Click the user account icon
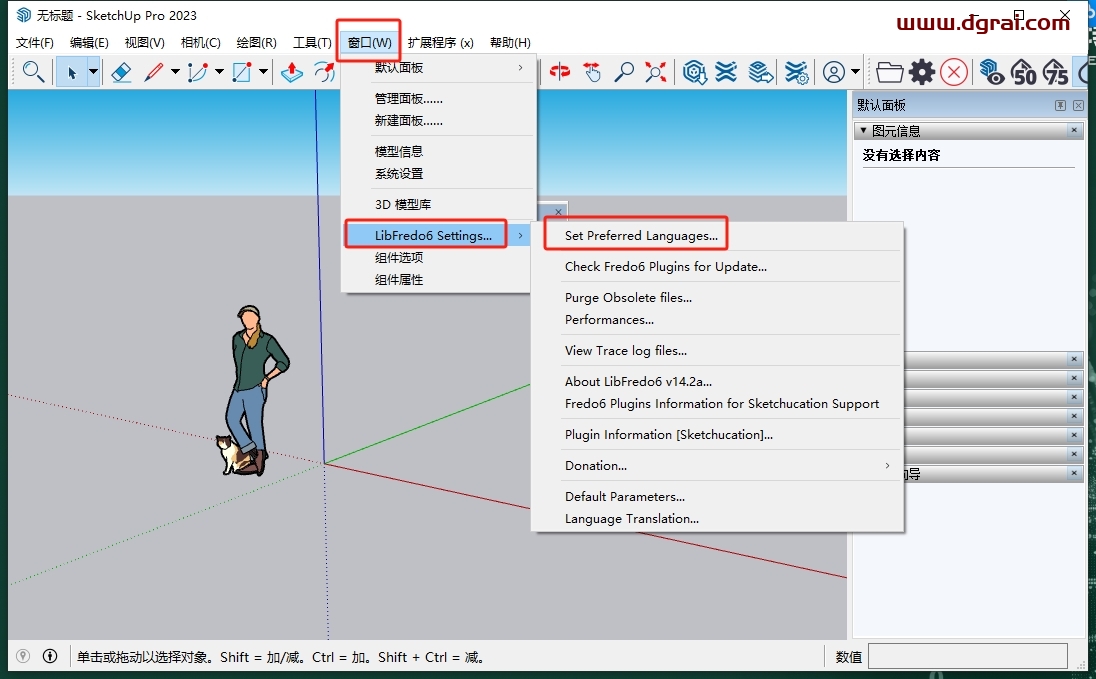The width and height of the screenshot is (1096, 679). pos(833,72)
